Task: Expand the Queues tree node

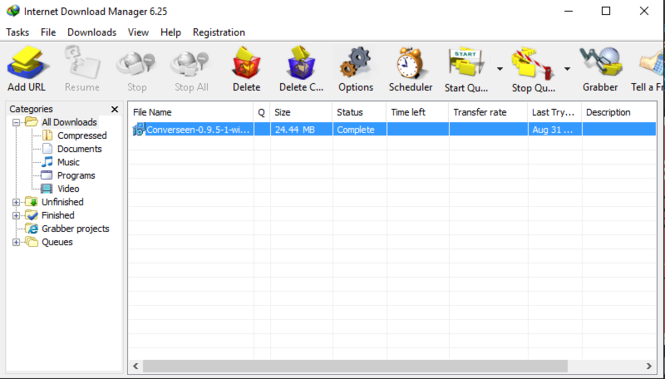Action: [x=16, y=242]
